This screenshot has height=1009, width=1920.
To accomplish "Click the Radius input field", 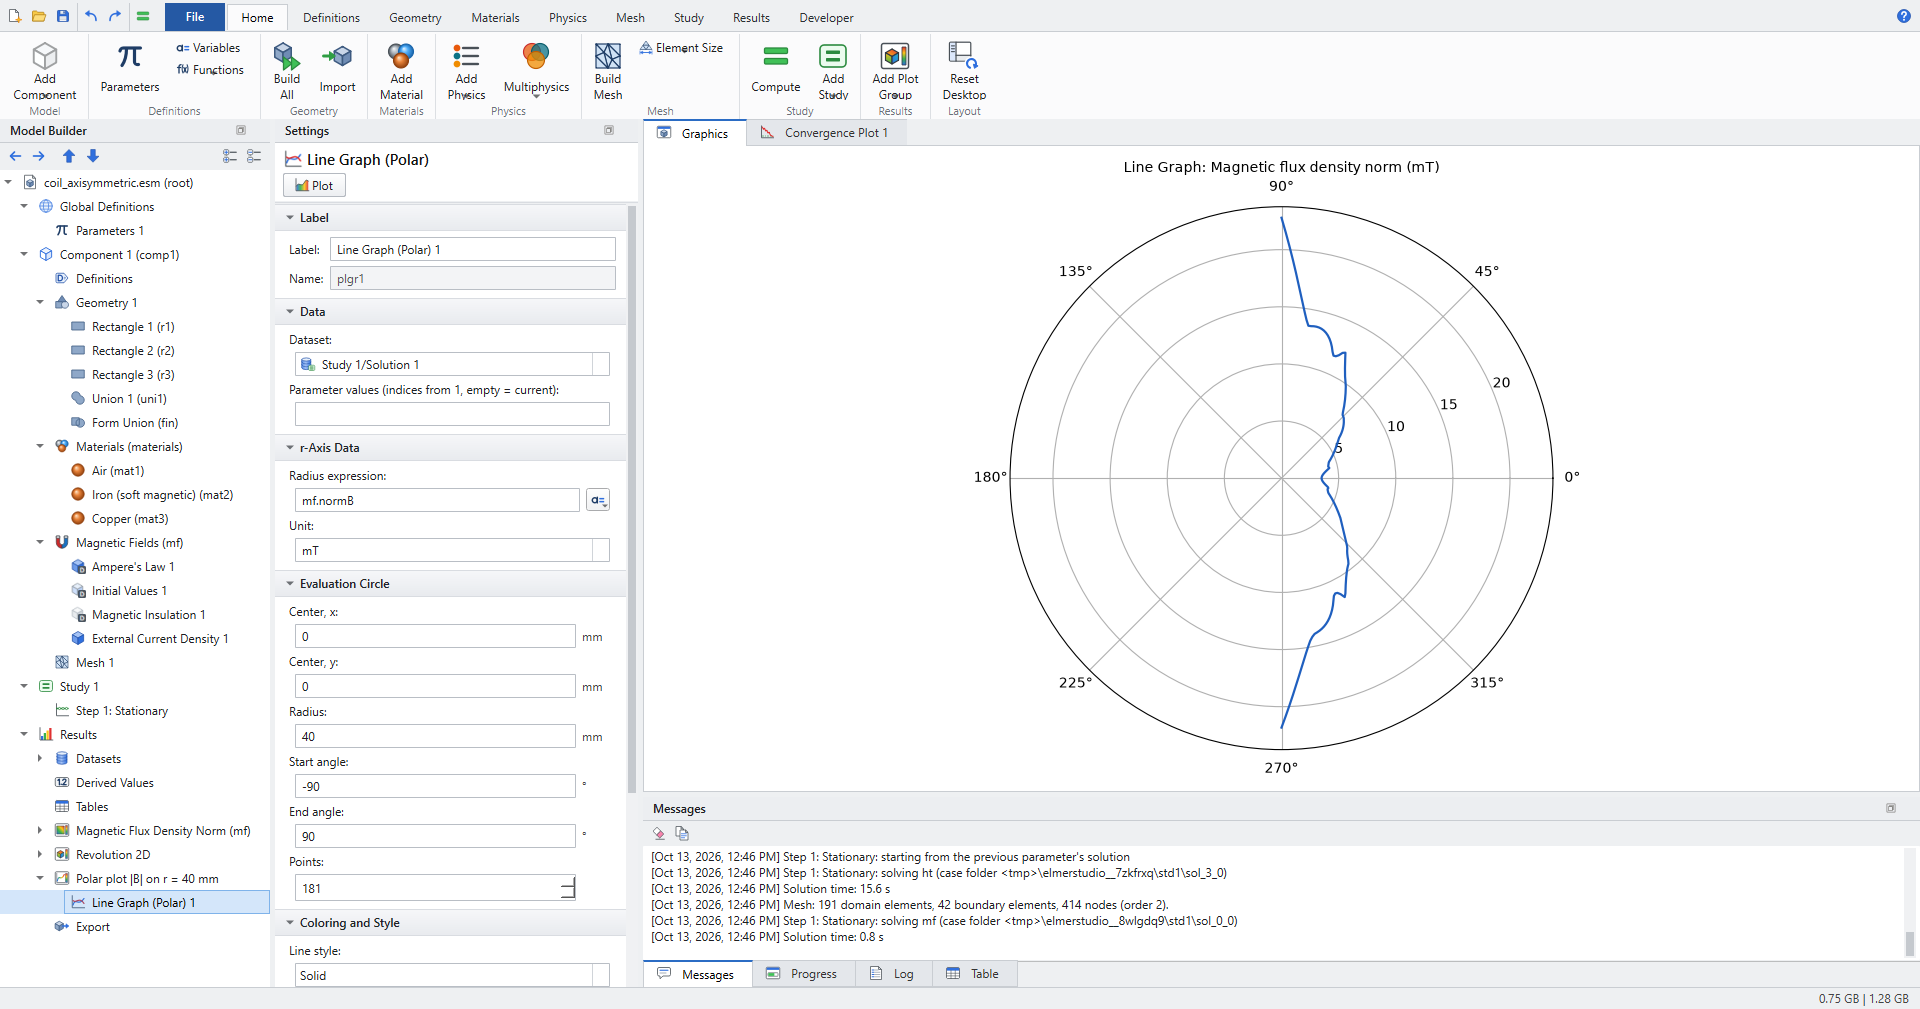I will [435, 737].
